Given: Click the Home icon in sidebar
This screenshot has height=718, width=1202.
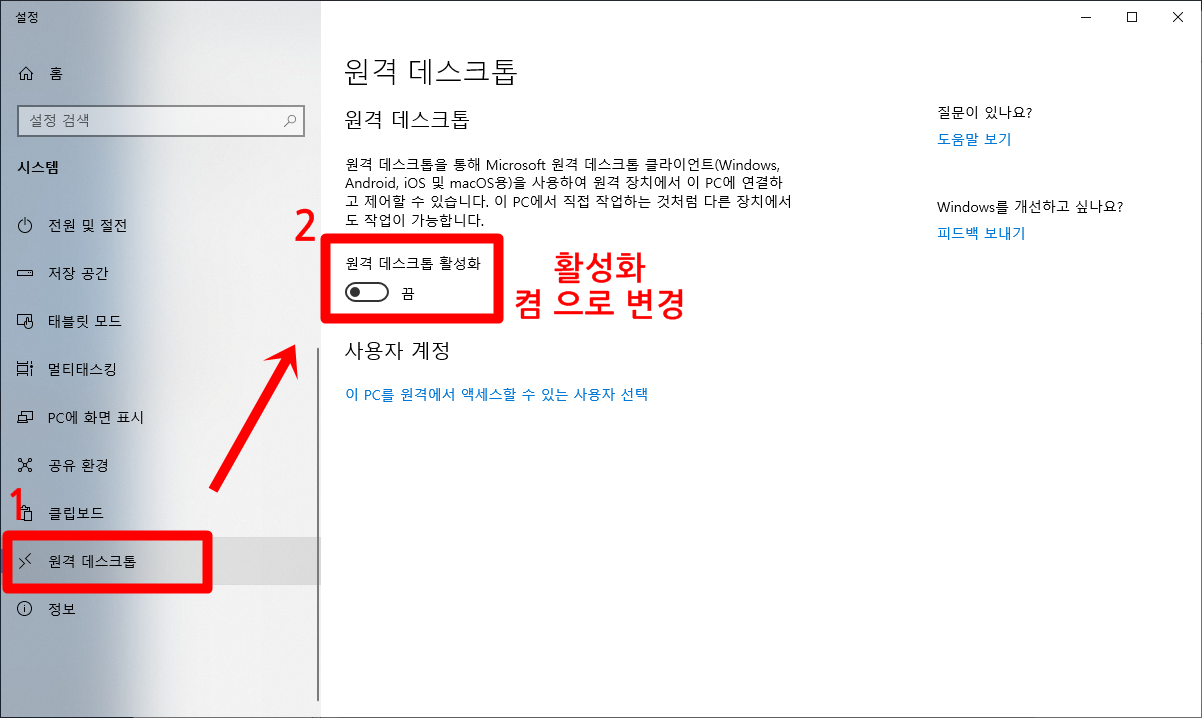Looking at the screenshot, I should [26, 73].
